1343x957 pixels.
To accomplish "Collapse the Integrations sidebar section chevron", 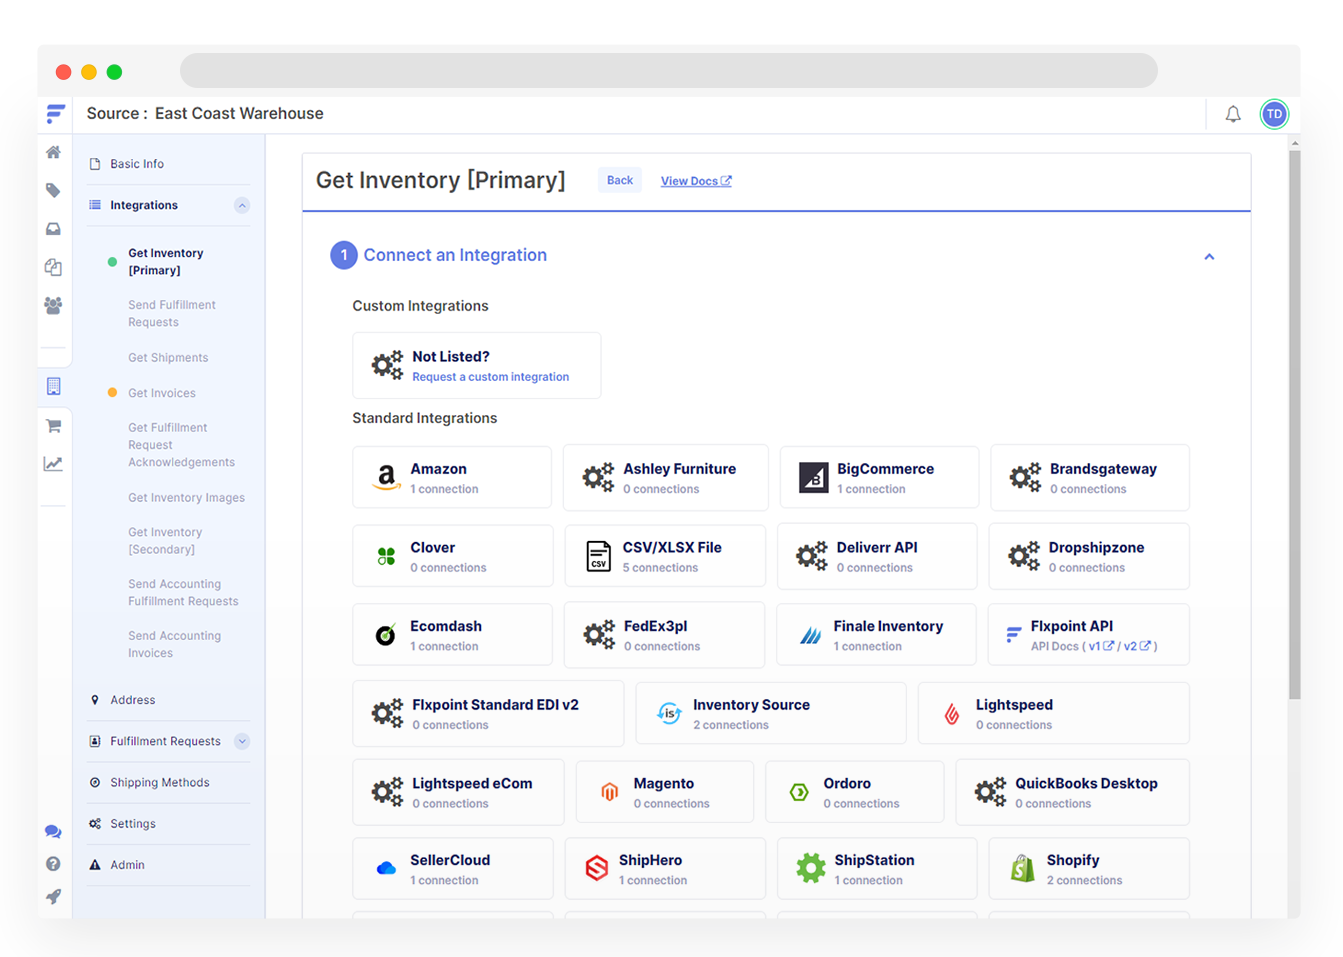I will click(x=242, y=206).
